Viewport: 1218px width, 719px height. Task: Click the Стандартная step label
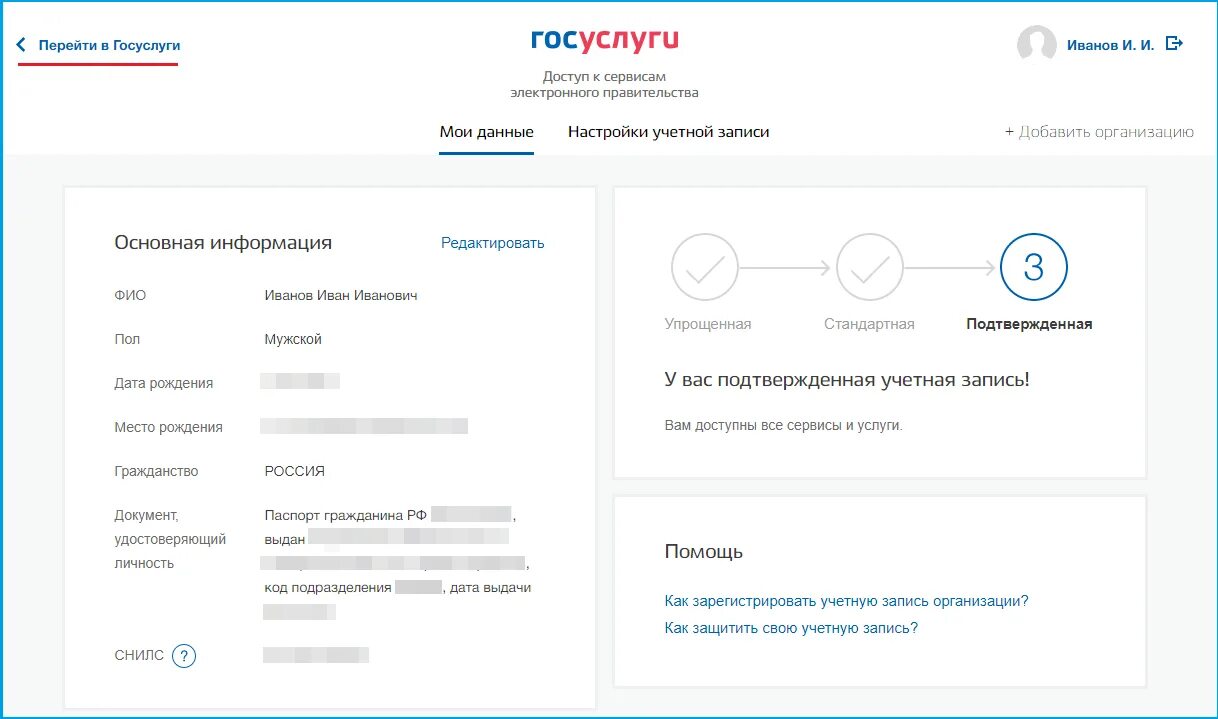[869, 324]
